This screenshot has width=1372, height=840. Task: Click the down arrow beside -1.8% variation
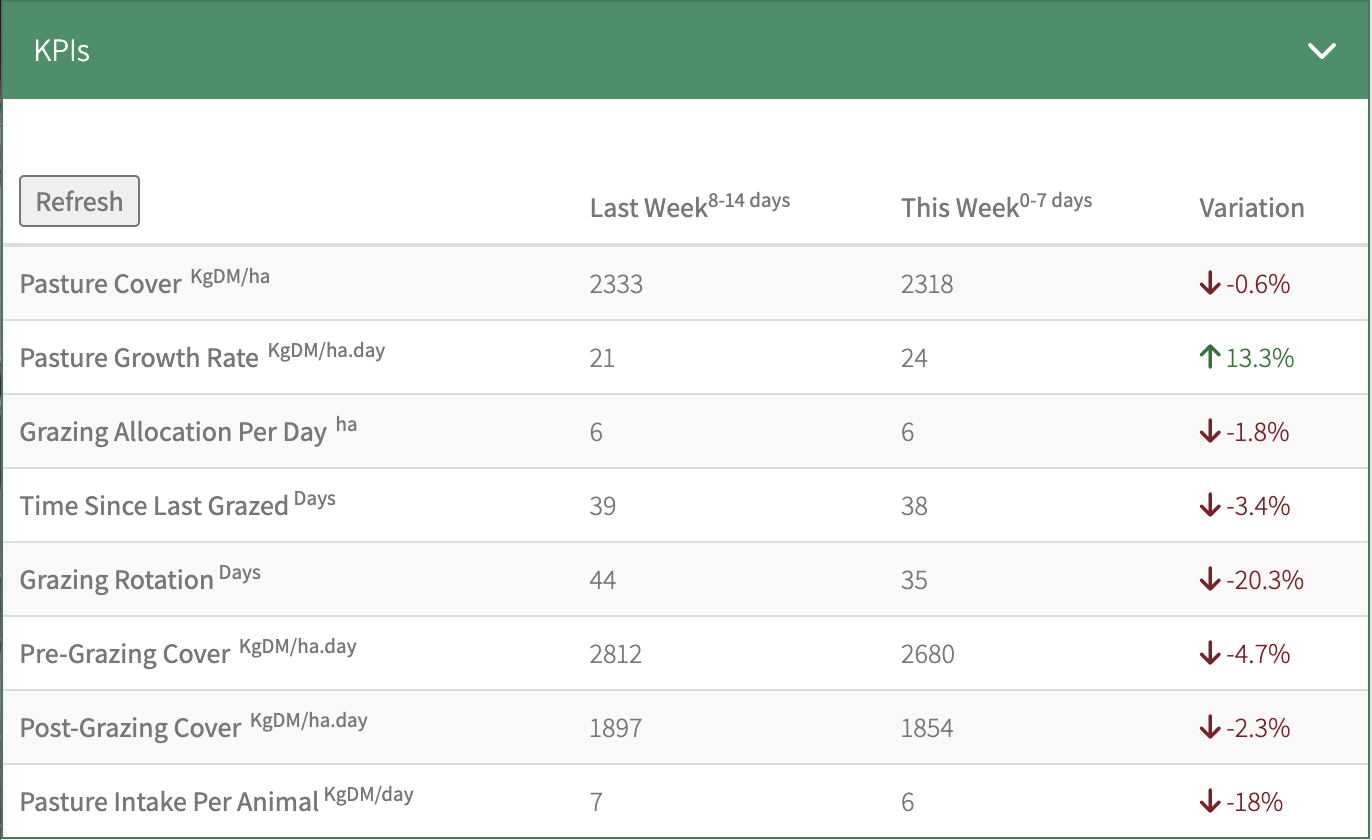tap(1210, 432)
